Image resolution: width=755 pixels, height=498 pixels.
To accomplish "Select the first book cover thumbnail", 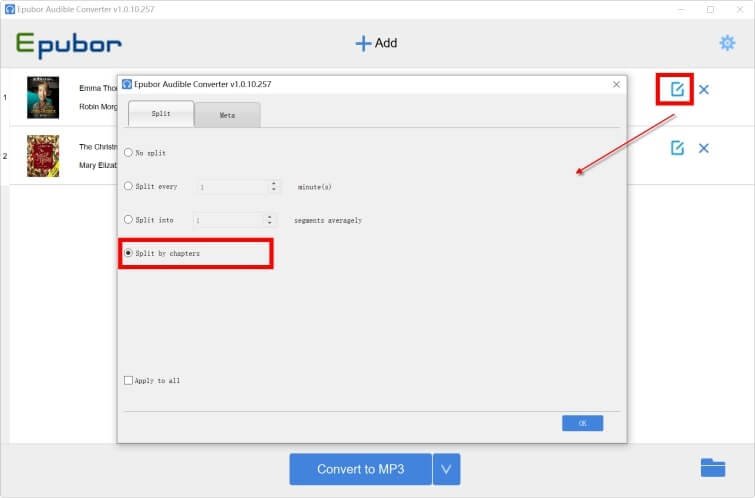I will click(43, 97).
